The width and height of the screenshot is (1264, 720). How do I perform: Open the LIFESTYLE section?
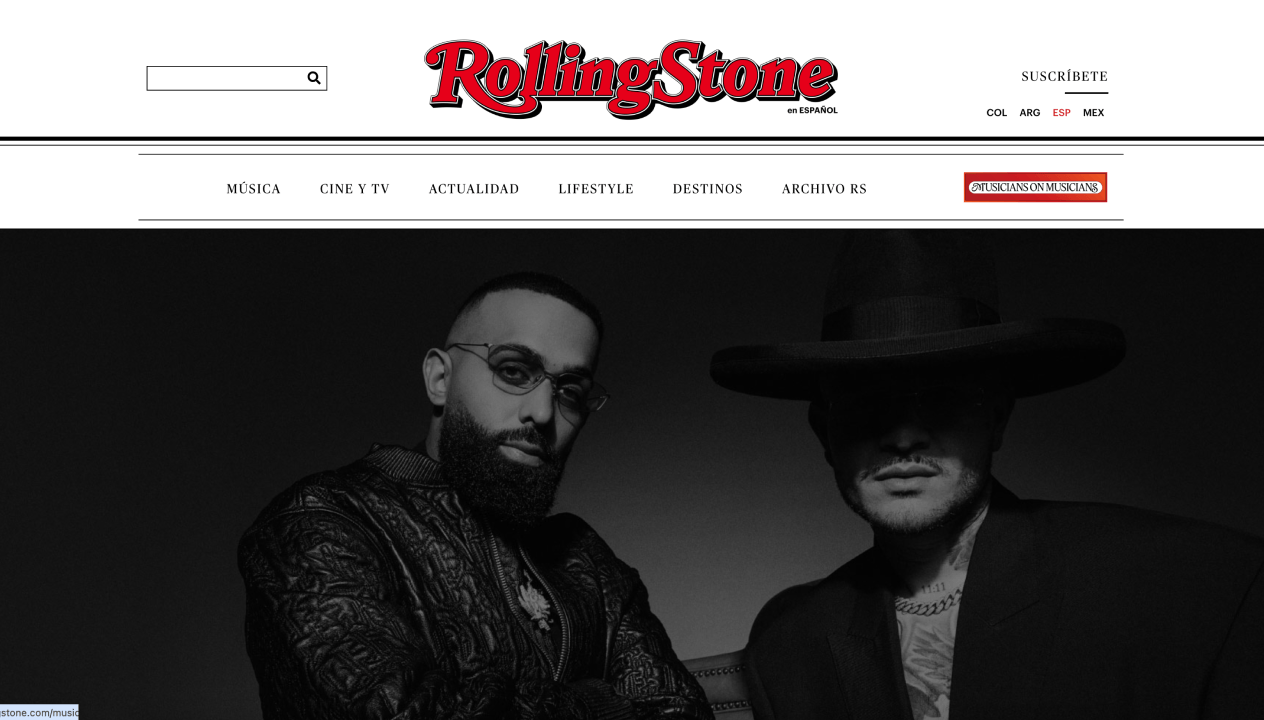596,189
